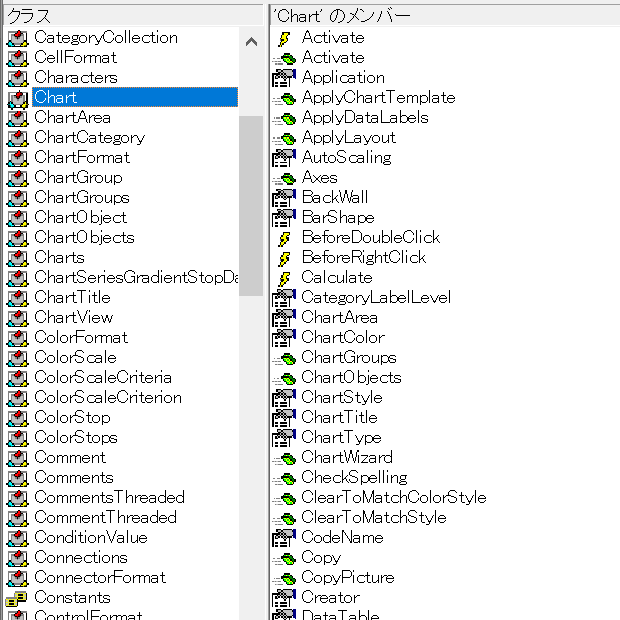Select CommentThreaded class
The image size is (620, 620).
click(x=106, y=517)
